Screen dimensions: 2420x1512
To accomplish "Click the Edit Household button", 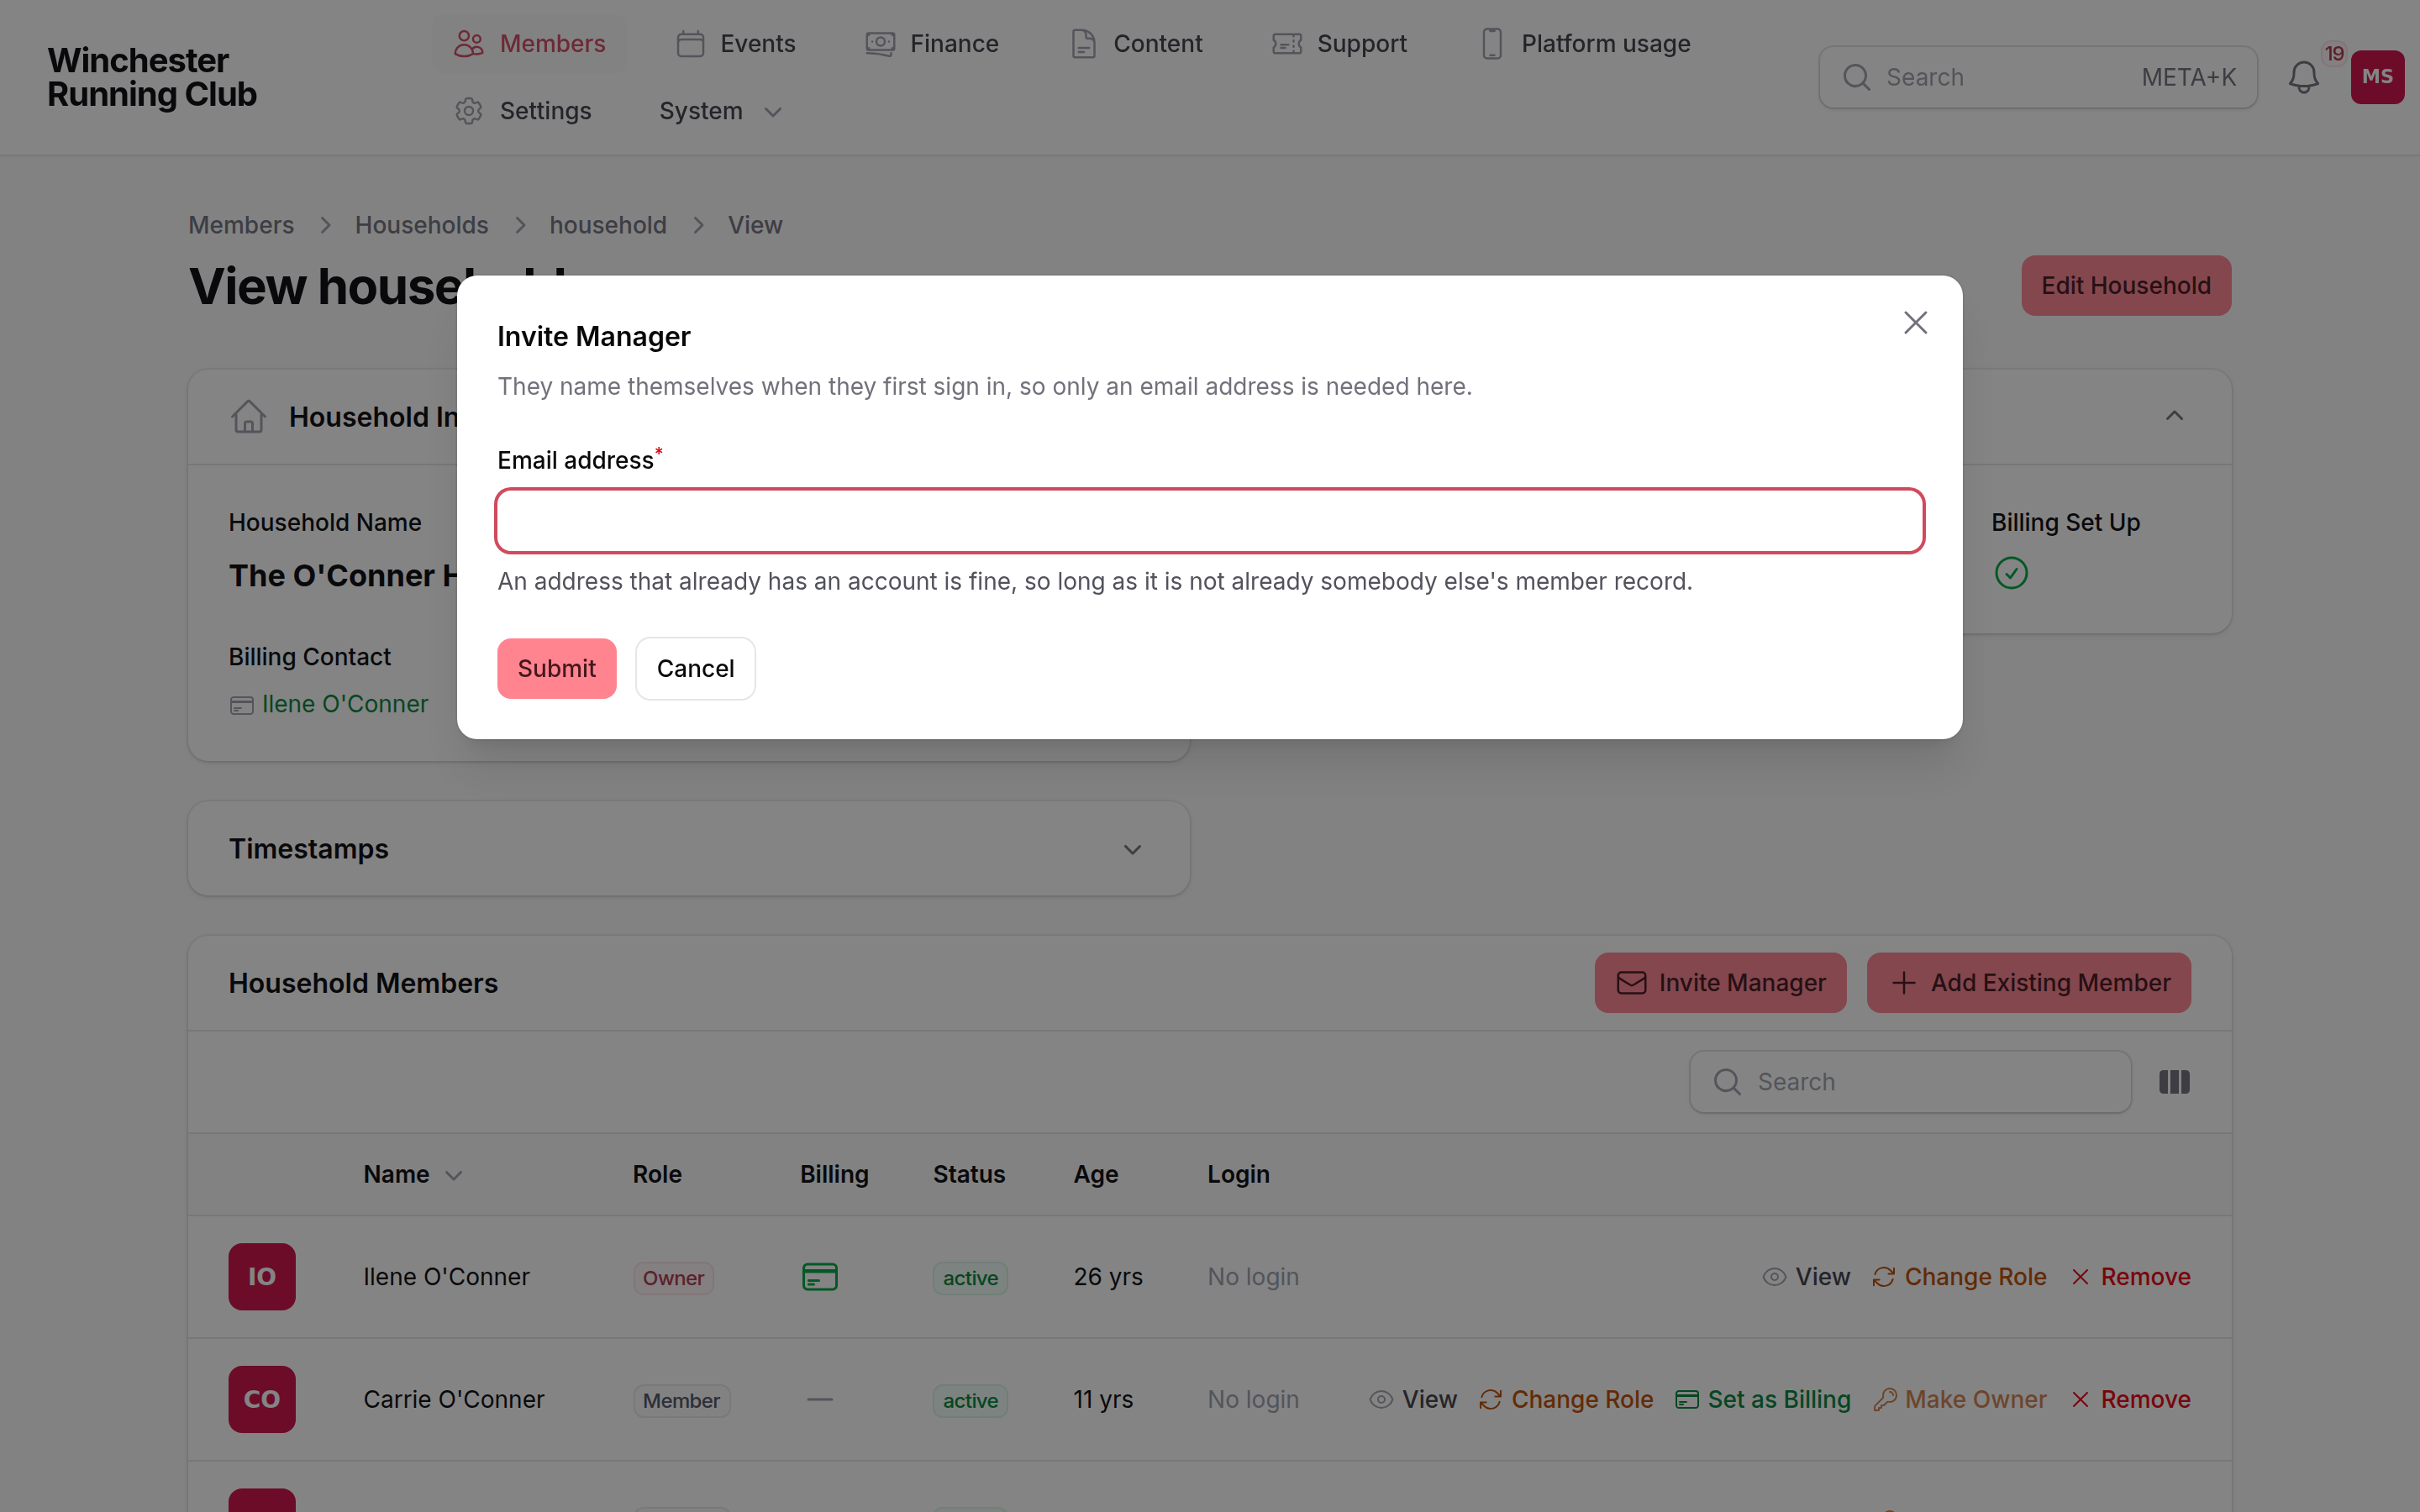I will [2125, 286].
